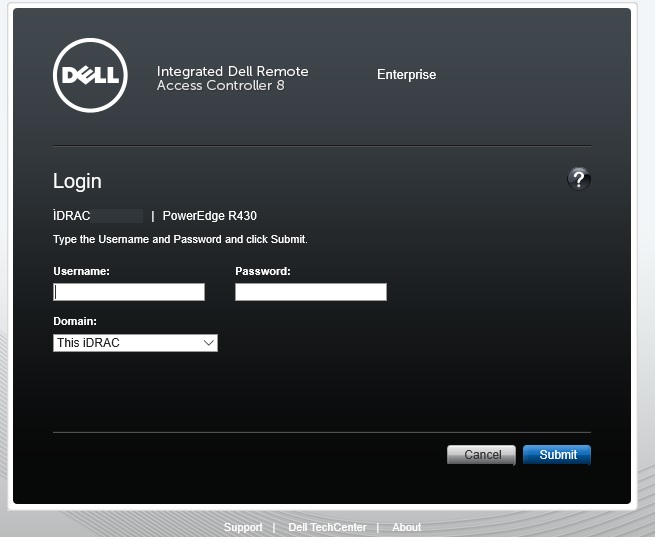Click the Login heading

pyautogui.click(x=77, y=181)
